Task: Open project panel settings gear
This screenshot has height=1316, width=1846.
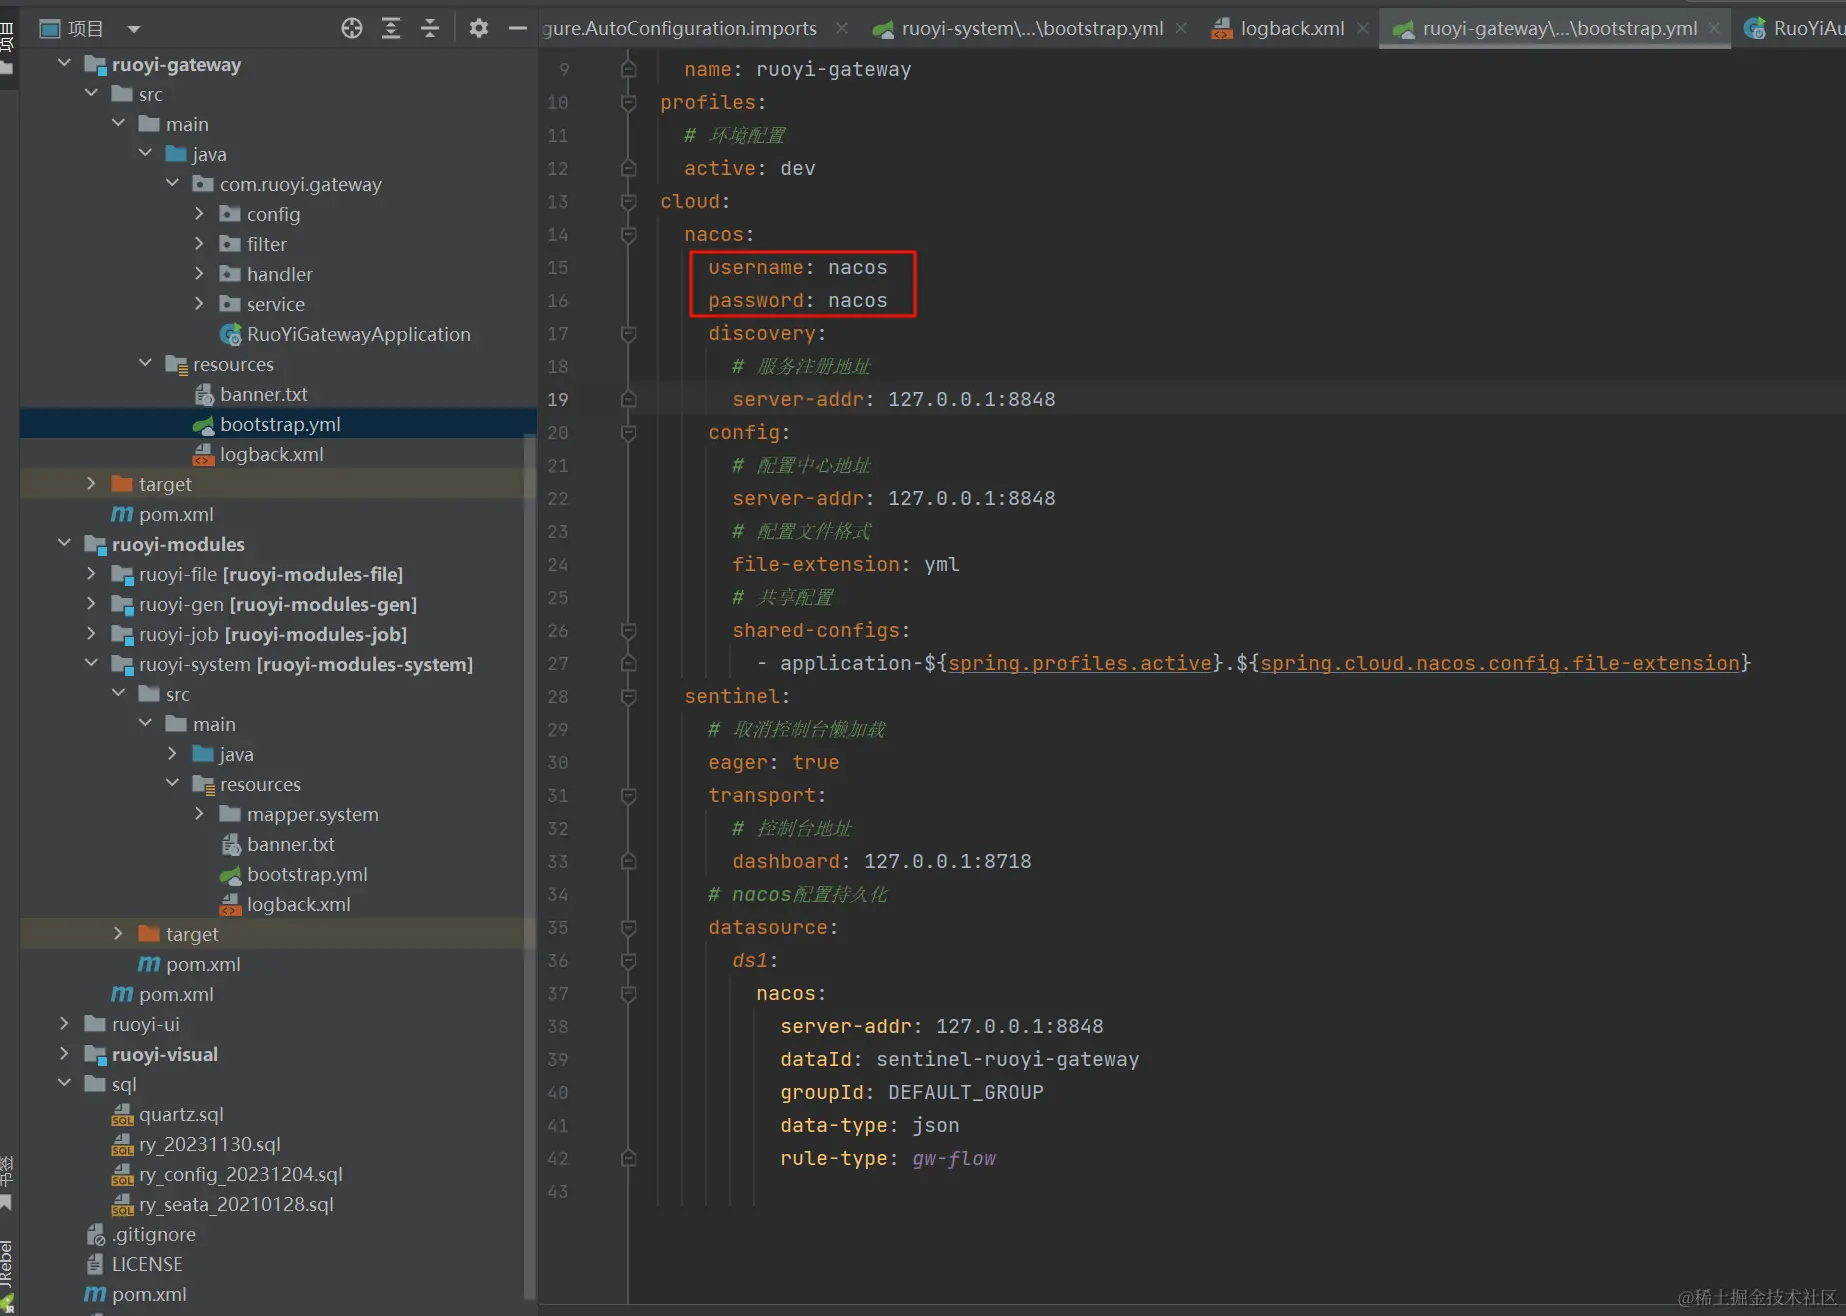Action: click(479, 28)
